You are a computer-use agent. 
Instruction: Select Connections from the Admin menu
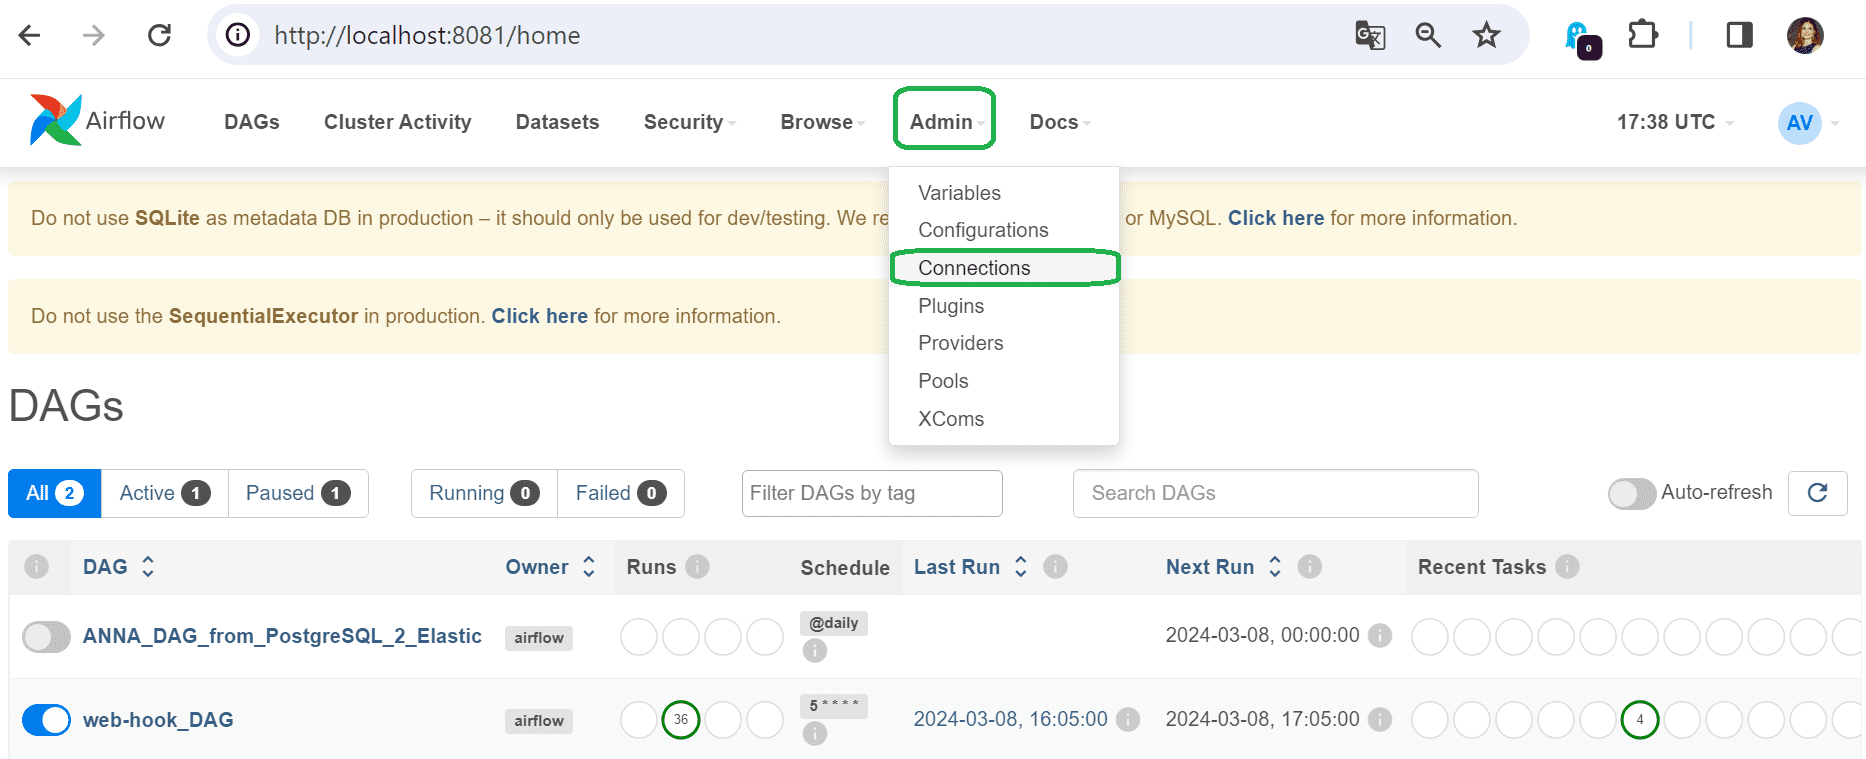(974, 268)
